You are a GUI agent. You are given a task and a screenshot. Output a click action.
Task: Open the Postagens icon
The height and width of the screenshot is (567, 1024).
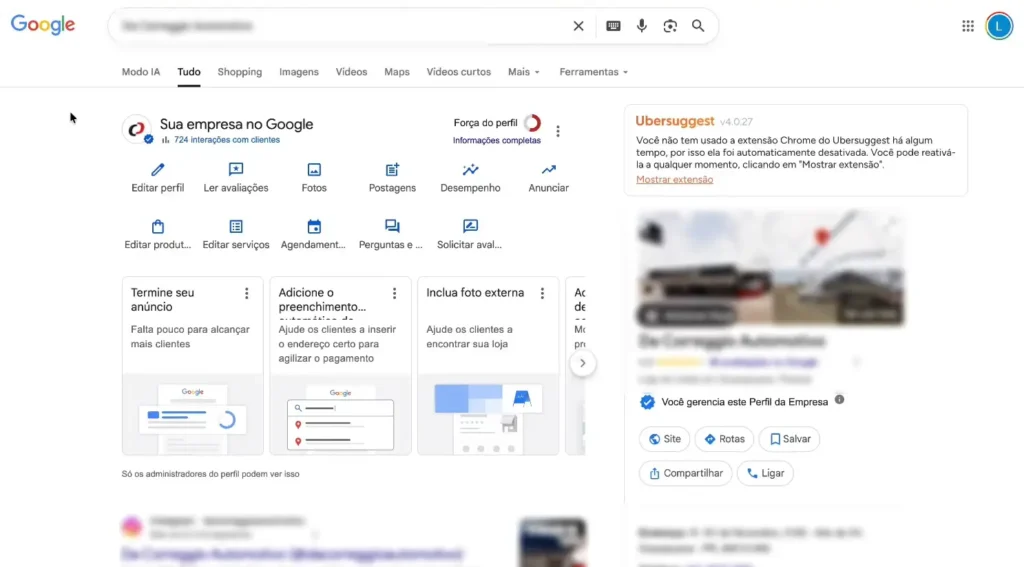click(x=392, y=170)
